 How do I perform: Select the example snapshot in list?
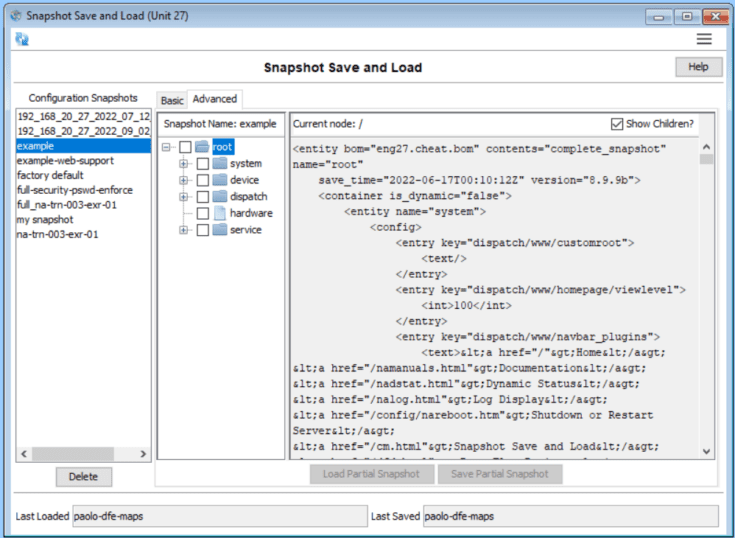pyautogui.click(x=83, y=146)
